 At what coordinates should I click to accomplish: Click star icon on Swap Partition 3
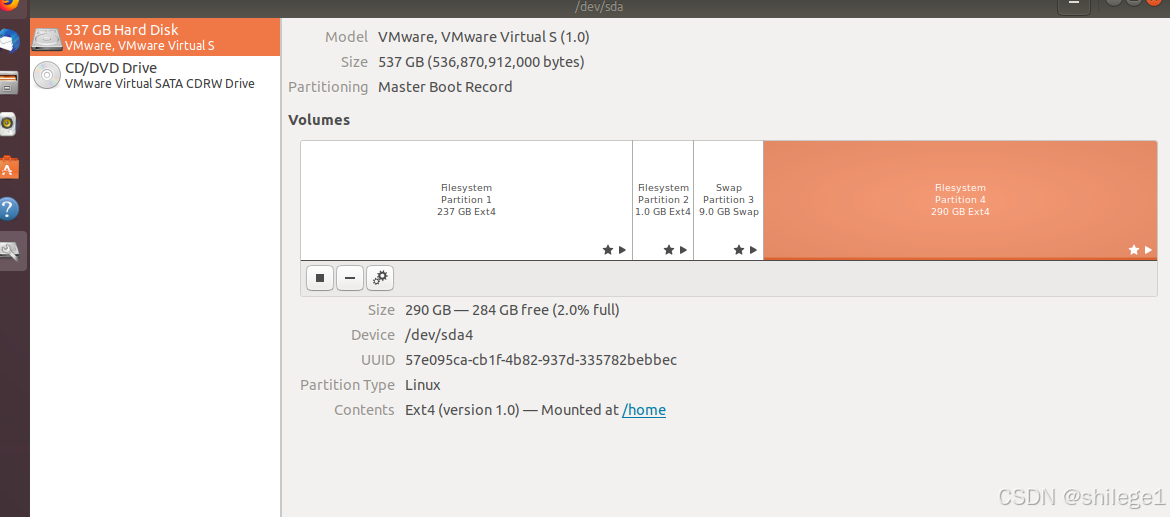739,250
